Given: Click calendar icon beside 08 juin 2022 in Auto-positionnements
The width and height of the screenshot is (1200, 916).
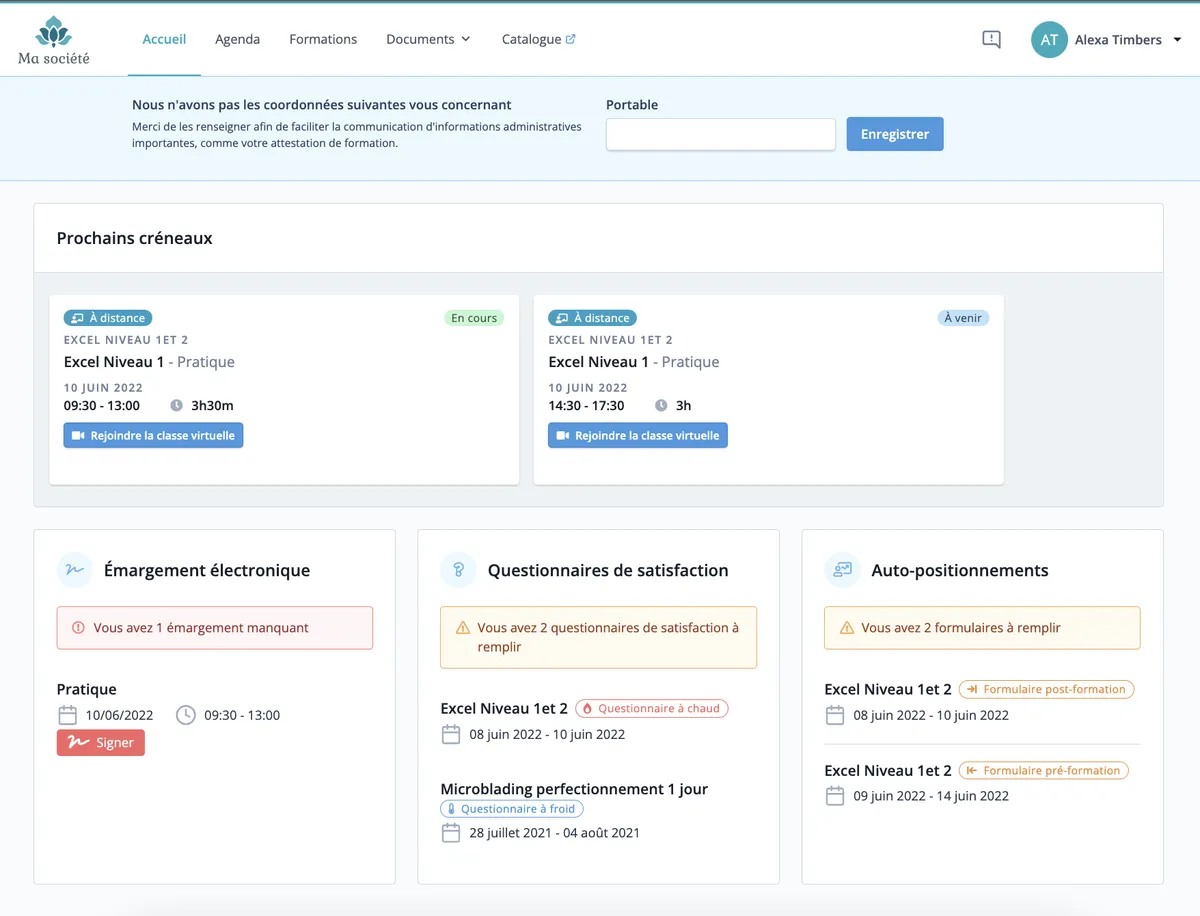Looking at the screenshot, I should 835,715.
